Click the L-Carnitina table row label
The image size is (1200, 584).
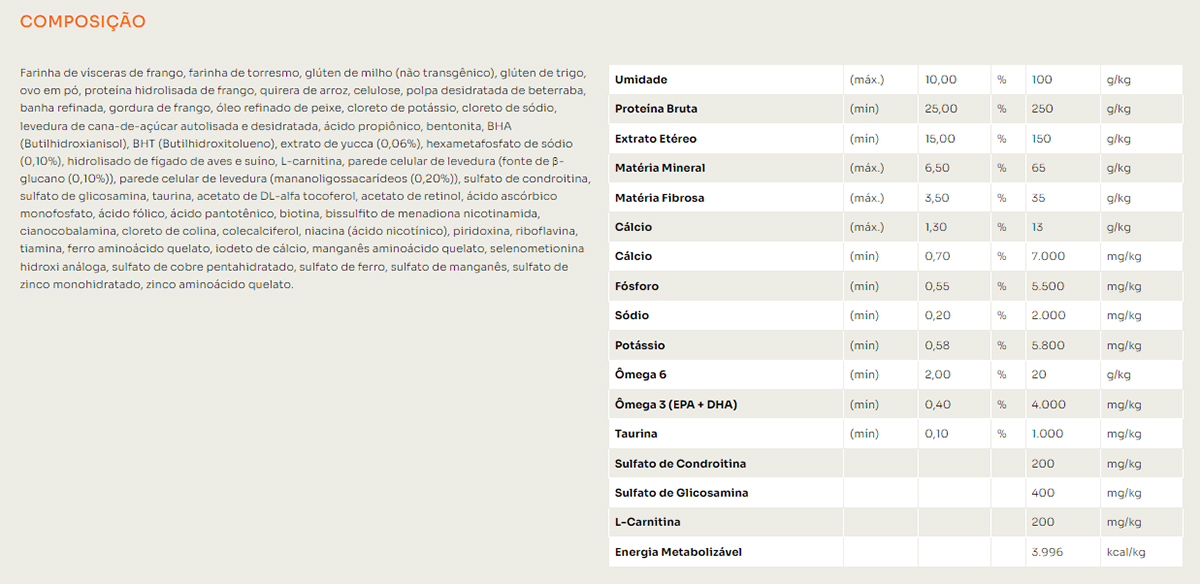(648, 523)
